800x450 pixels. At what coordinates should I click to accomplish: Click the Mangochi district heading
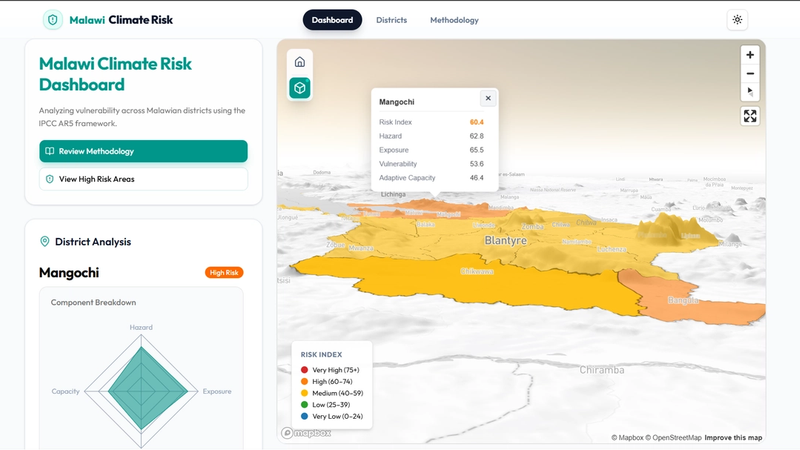(x=69, y=272)
